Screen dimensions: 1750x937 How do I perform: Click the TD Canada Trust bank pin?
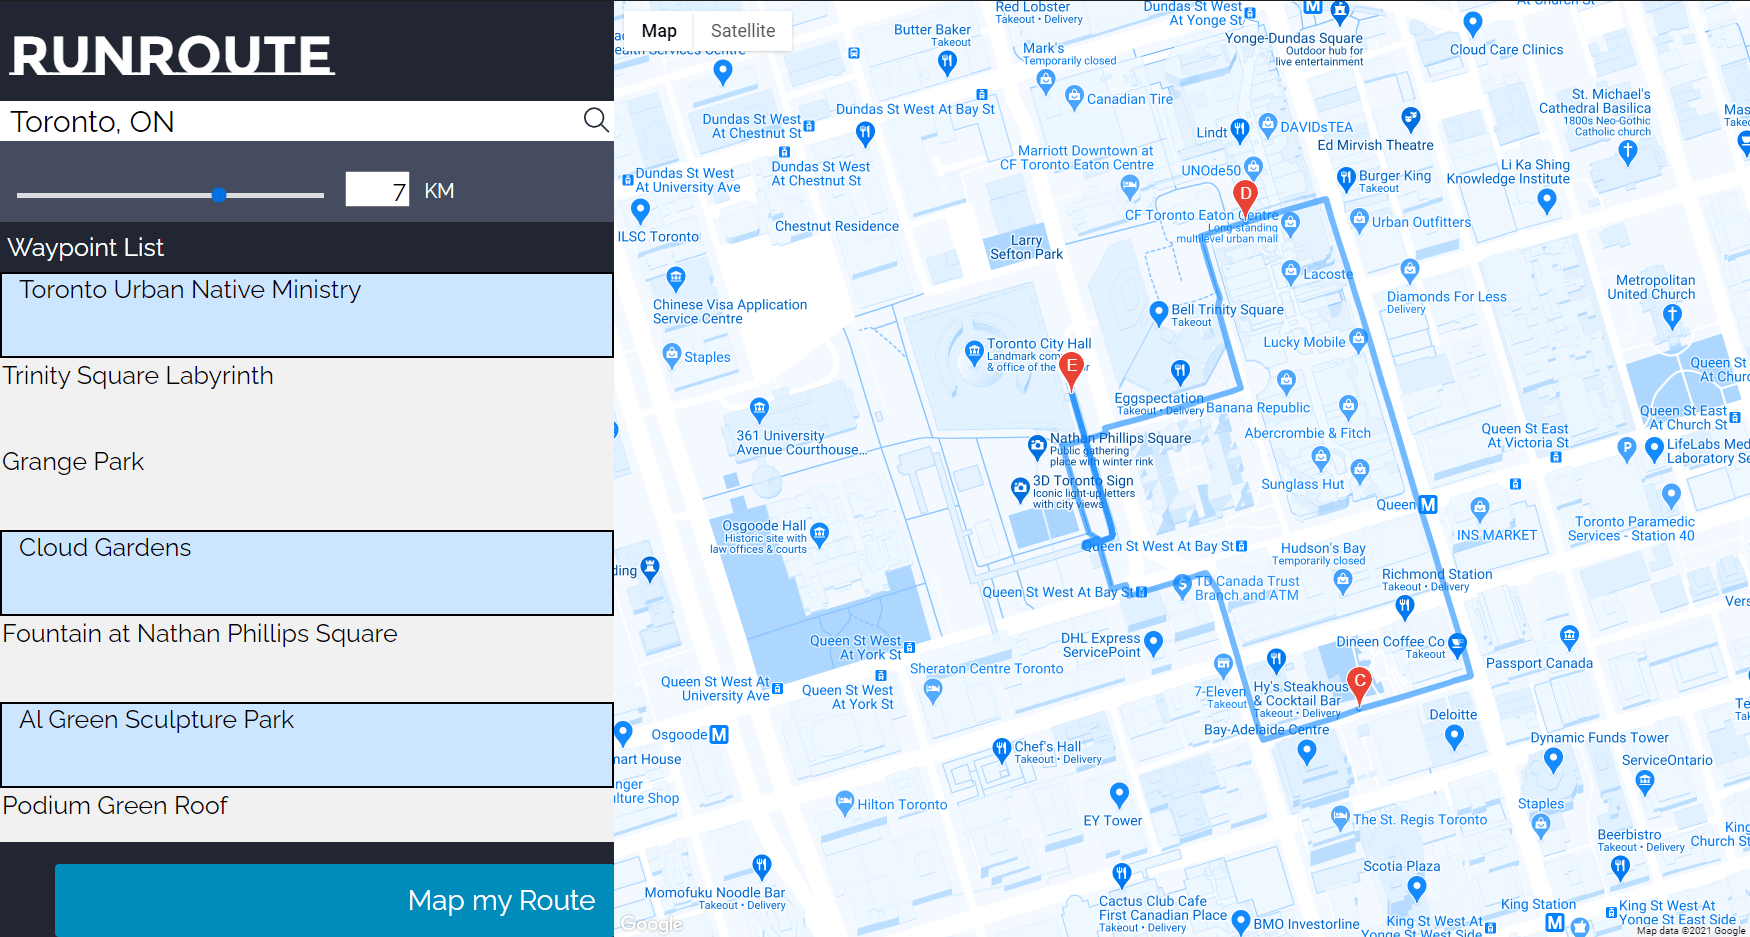coord(1183,585)
